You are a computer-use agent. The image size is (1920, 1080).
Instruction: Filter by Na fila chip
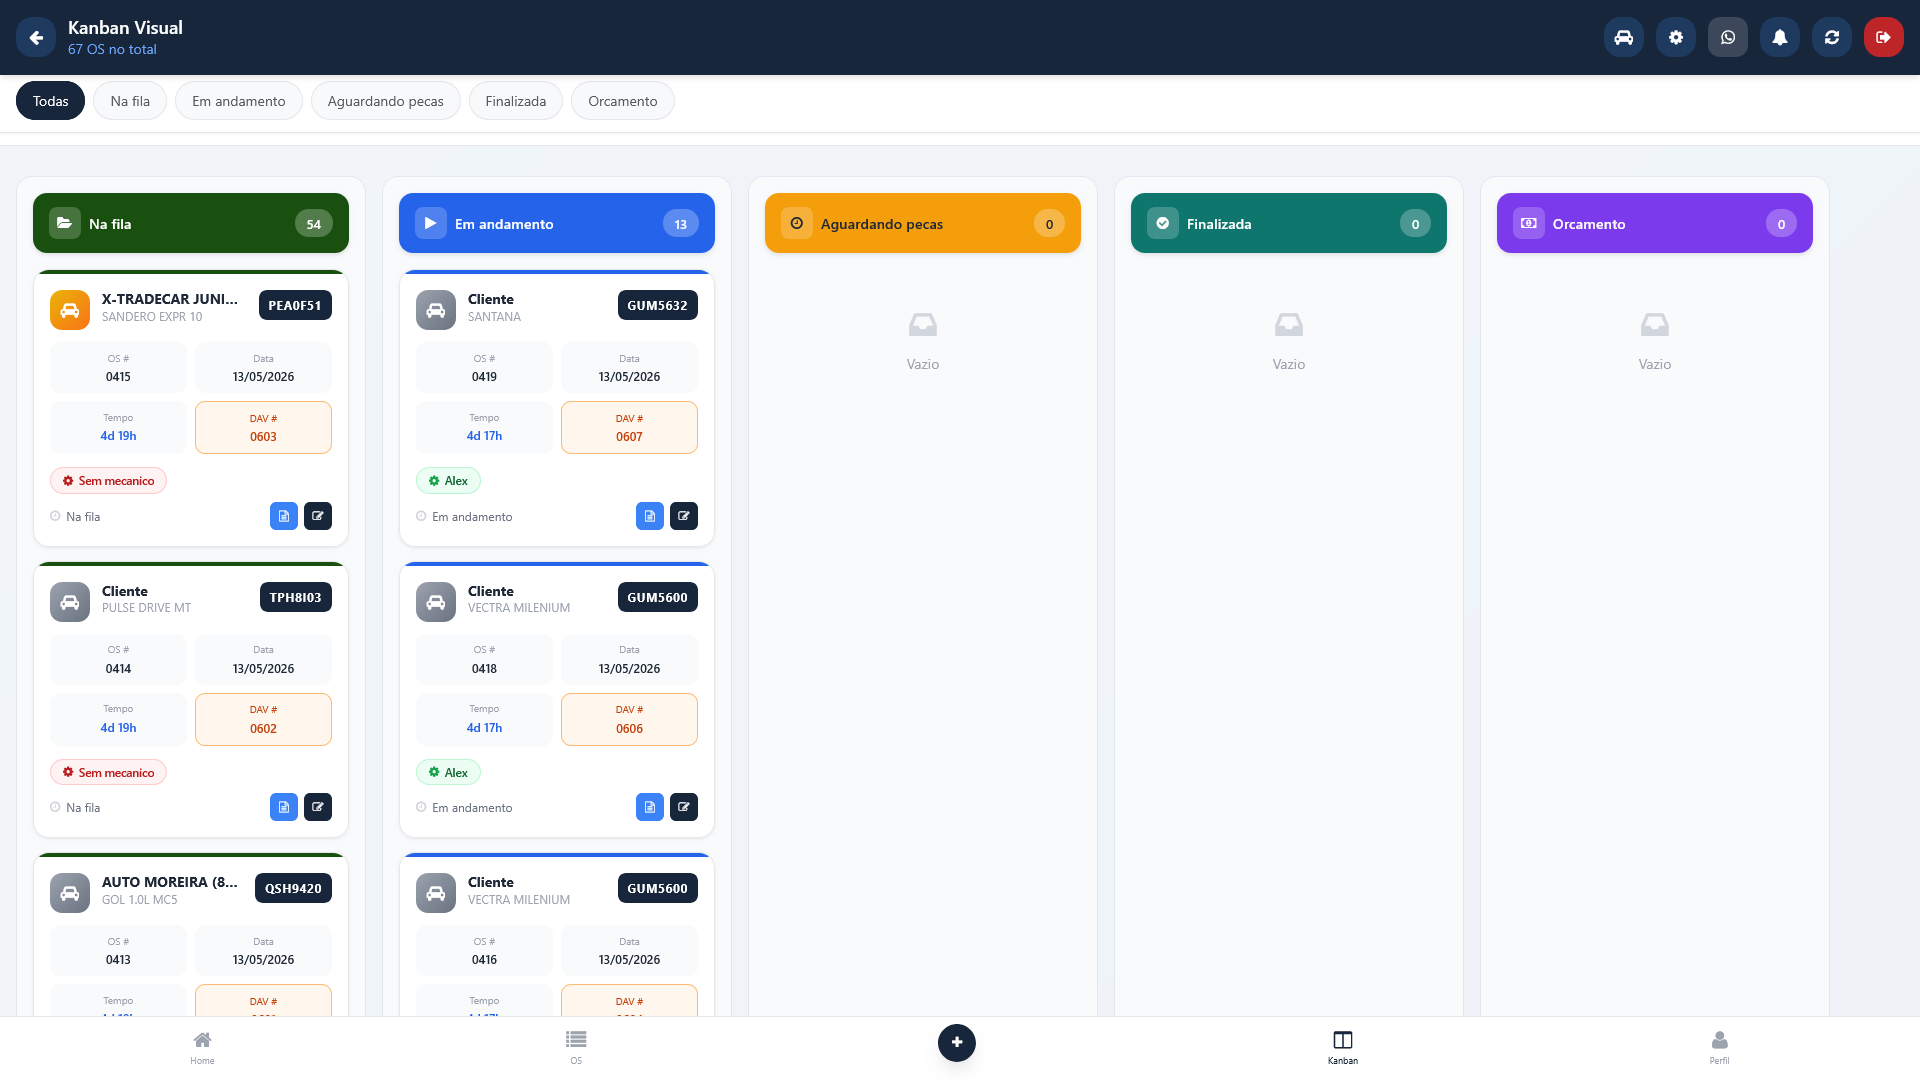130,101
